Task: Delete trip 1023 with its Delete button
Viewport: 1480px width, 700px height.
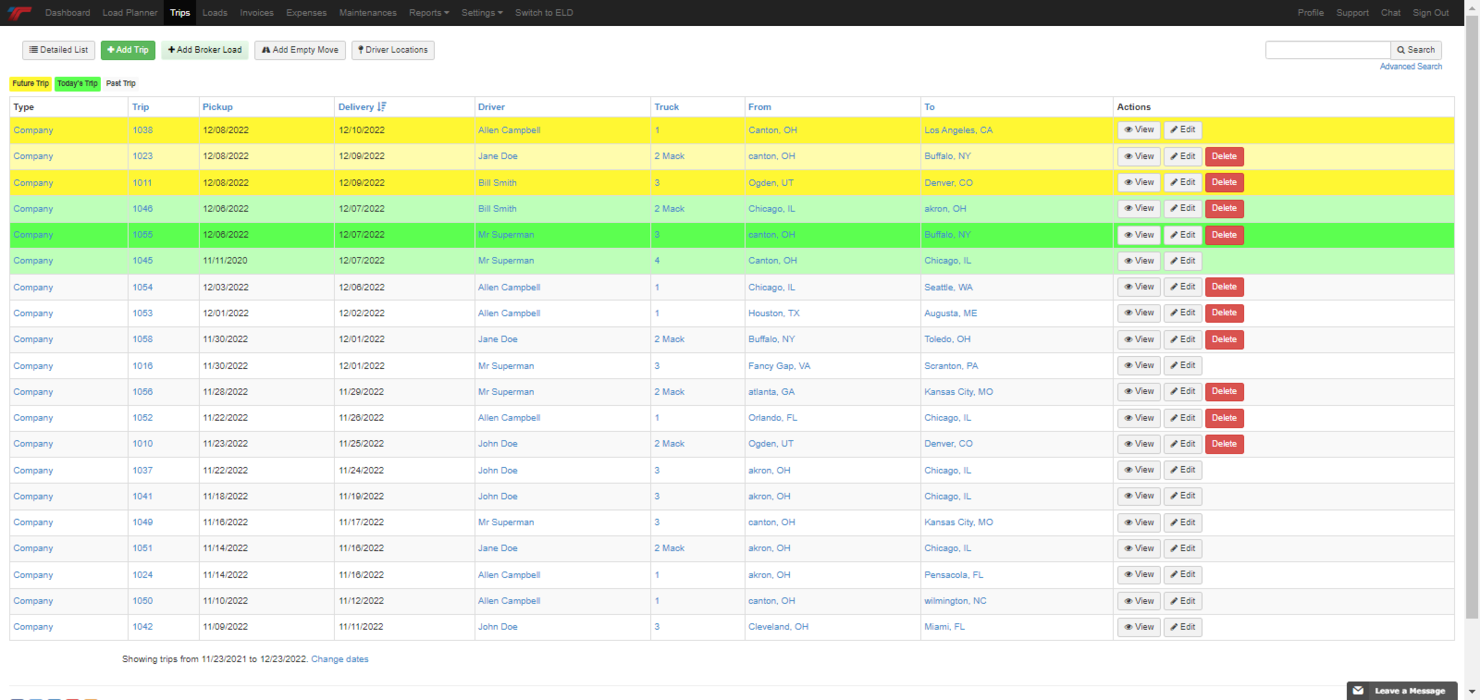Action: pyautogui.click(x=1224, y=156)
